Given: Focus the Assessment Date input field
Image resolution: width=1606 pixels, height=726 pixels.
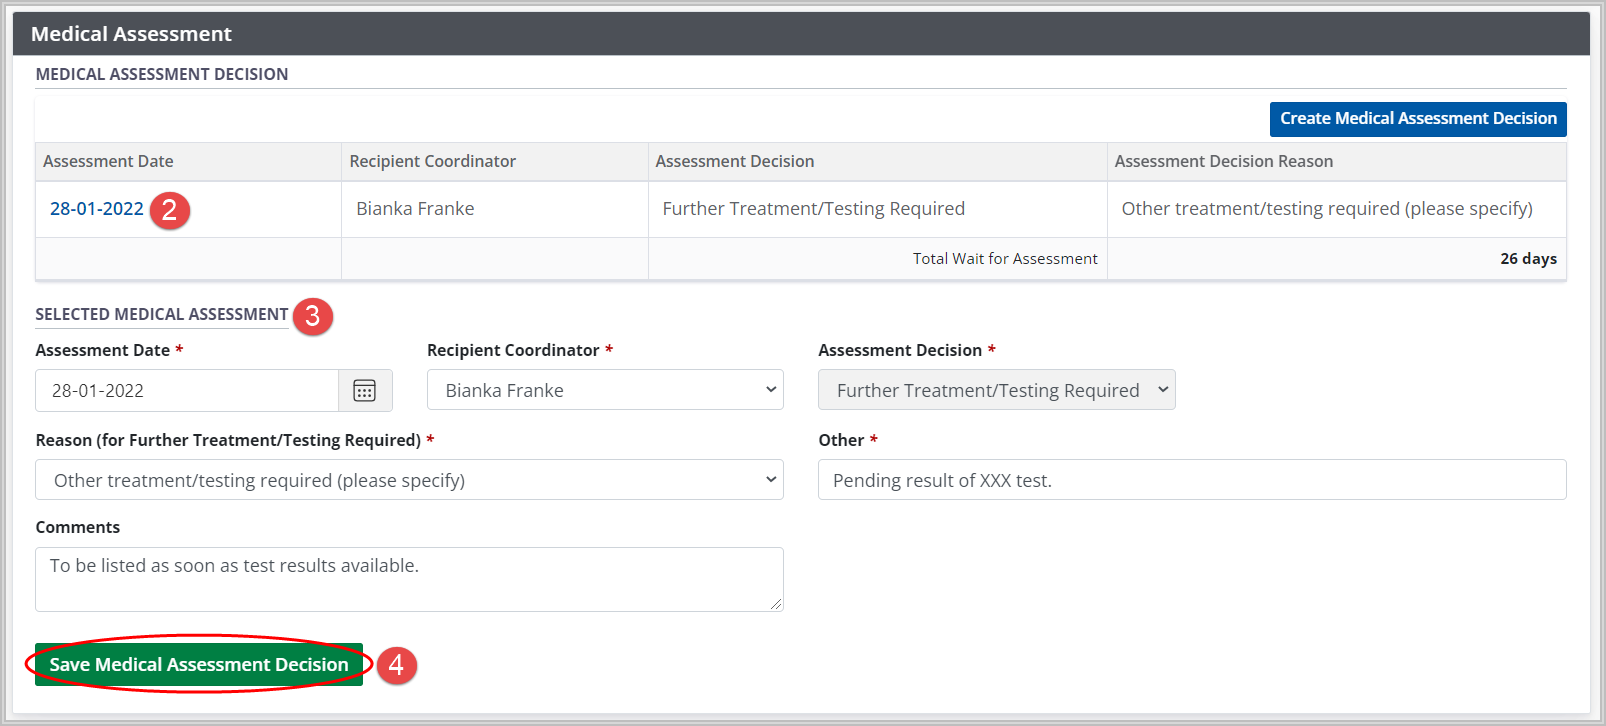Looking at the screenshot, I should coord(187,390).
